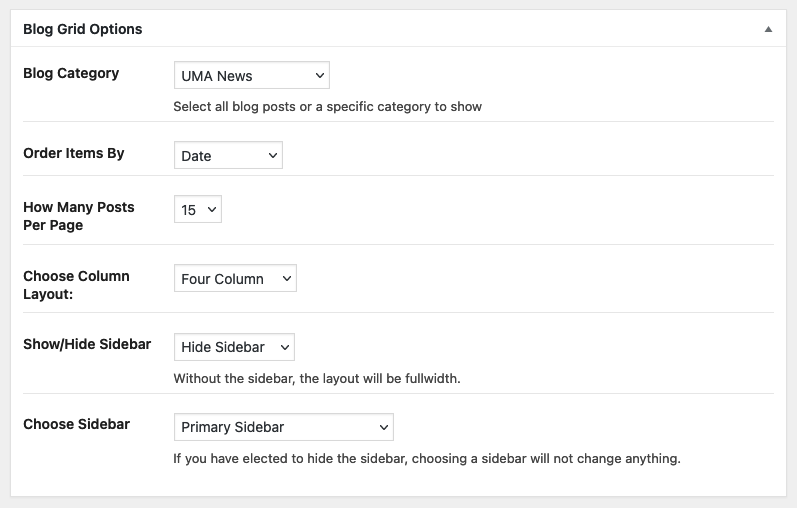Click the Choose Sidebar label
Screen dimensions: 797x508
[x=77, y=424]
